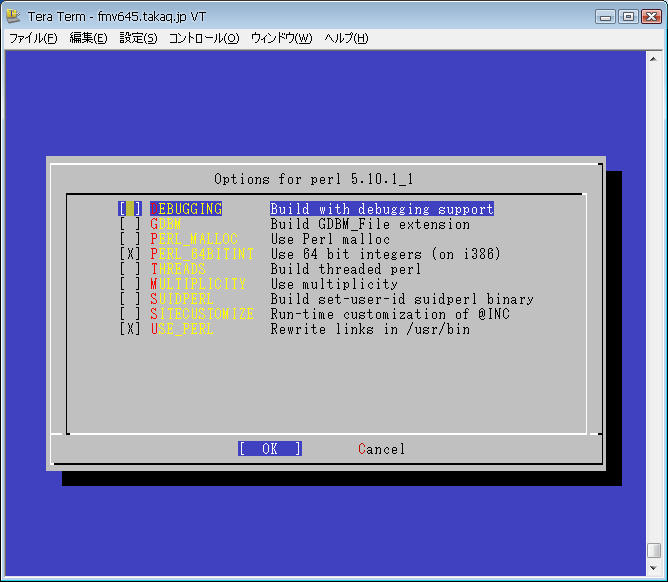Screen dimensions: 668x582
Task: Click 'Build set-user-id suidperl binary' text
Action: pos(402,299)
